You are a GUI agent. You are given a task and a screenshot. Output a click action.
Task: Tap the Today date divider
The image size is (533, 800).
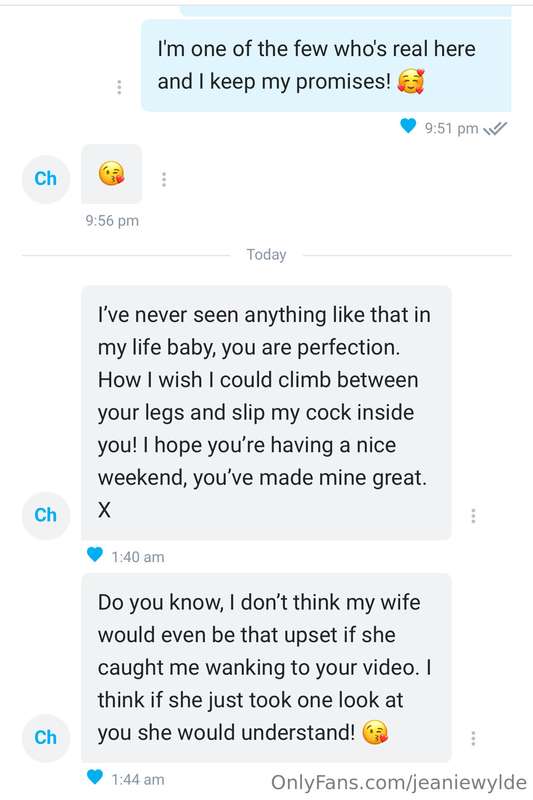click(x=266, y=255)
